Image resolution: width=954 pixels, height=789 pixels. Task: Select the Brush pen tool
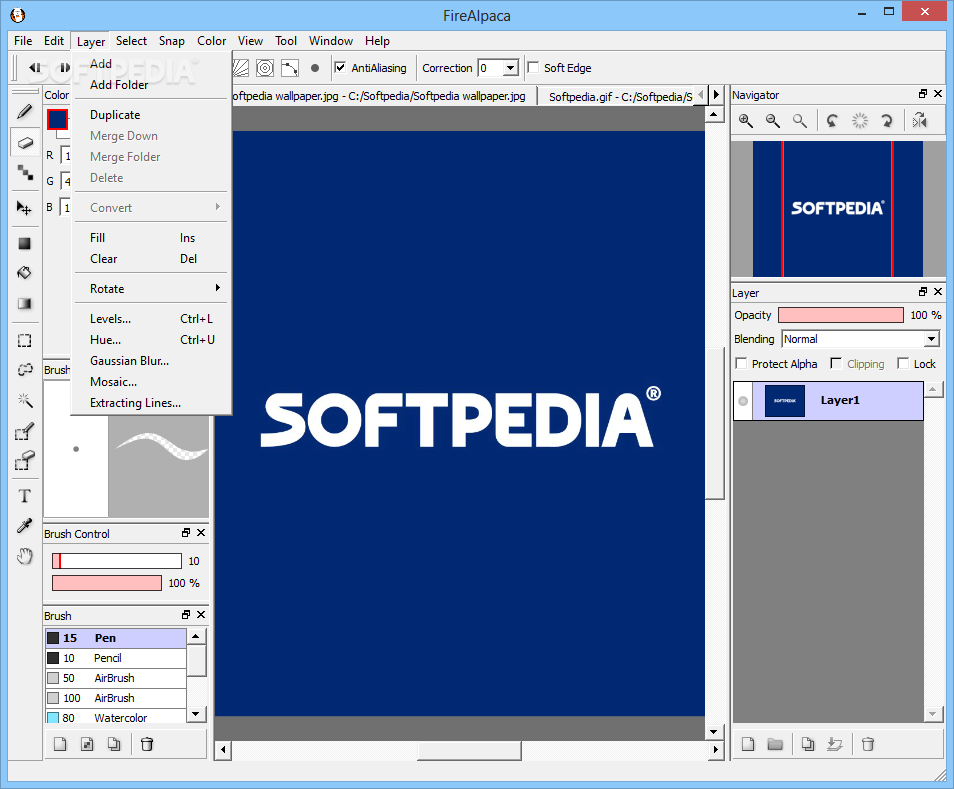point(24,112)
